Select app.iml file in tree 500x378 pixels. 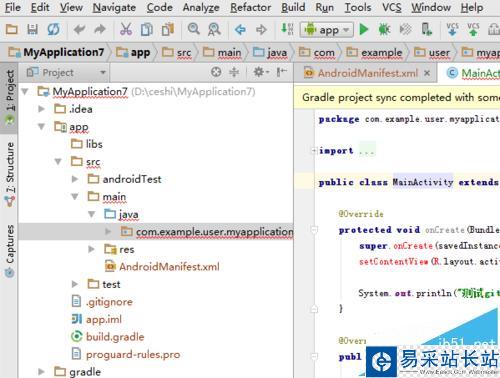click(97, 319)
